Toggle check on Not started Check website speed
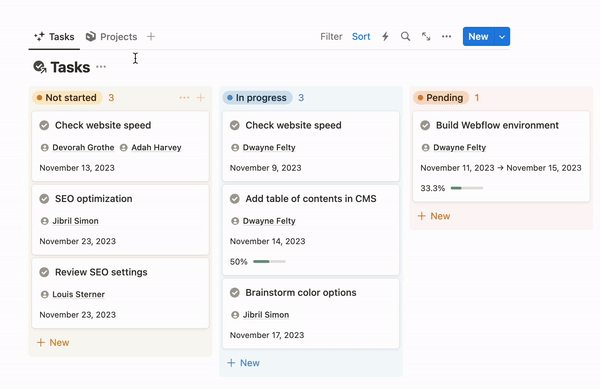 pyautogui.click(x=44, y=125)
